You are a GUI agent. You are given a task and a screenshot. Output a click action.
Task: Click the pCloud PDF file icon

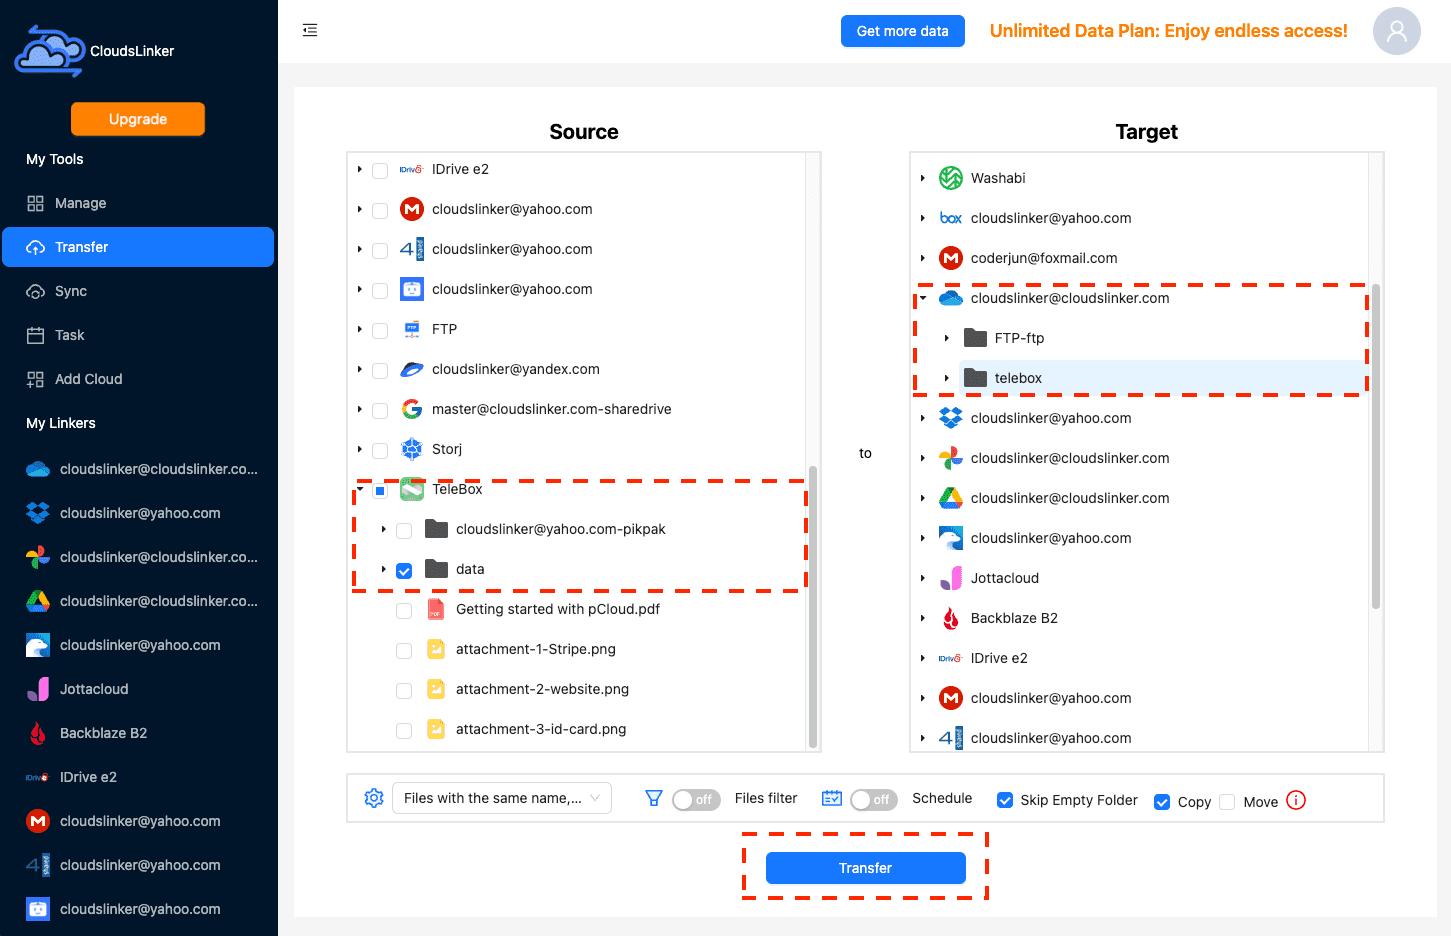coord(436,609)
